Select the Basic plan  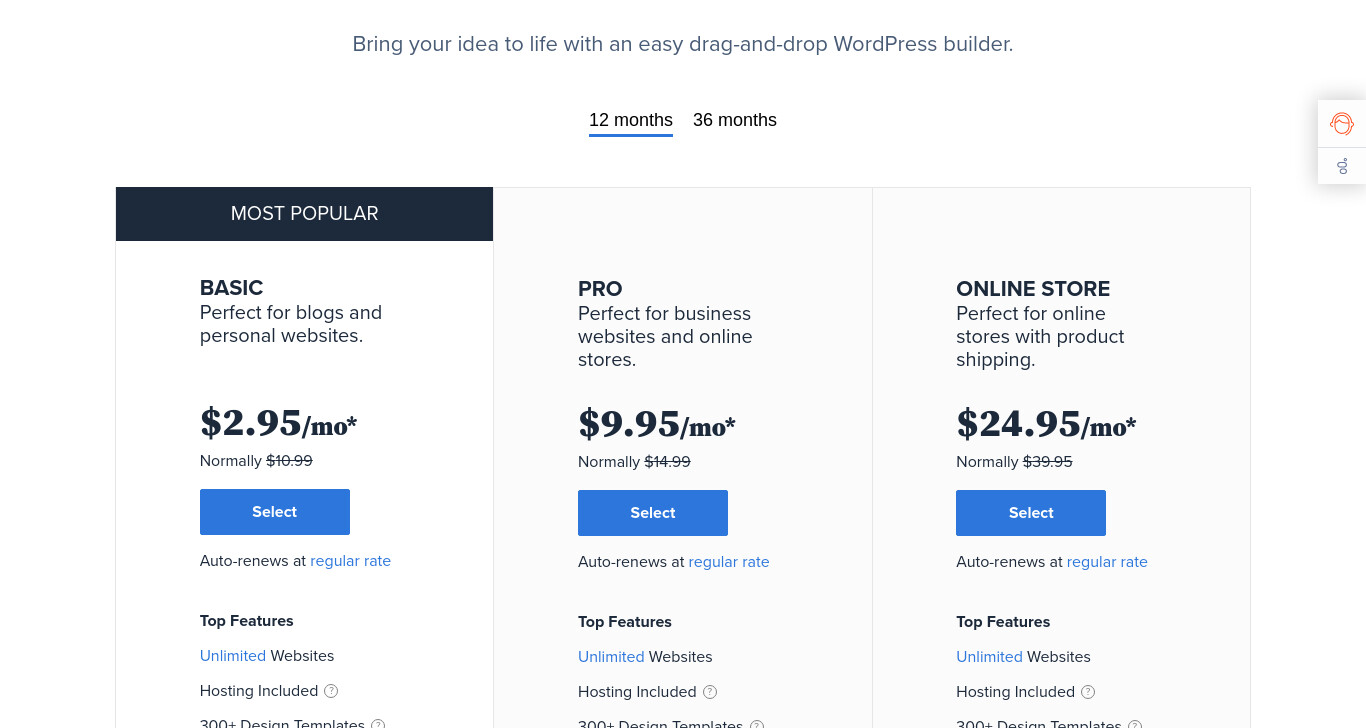coord(275,512)
